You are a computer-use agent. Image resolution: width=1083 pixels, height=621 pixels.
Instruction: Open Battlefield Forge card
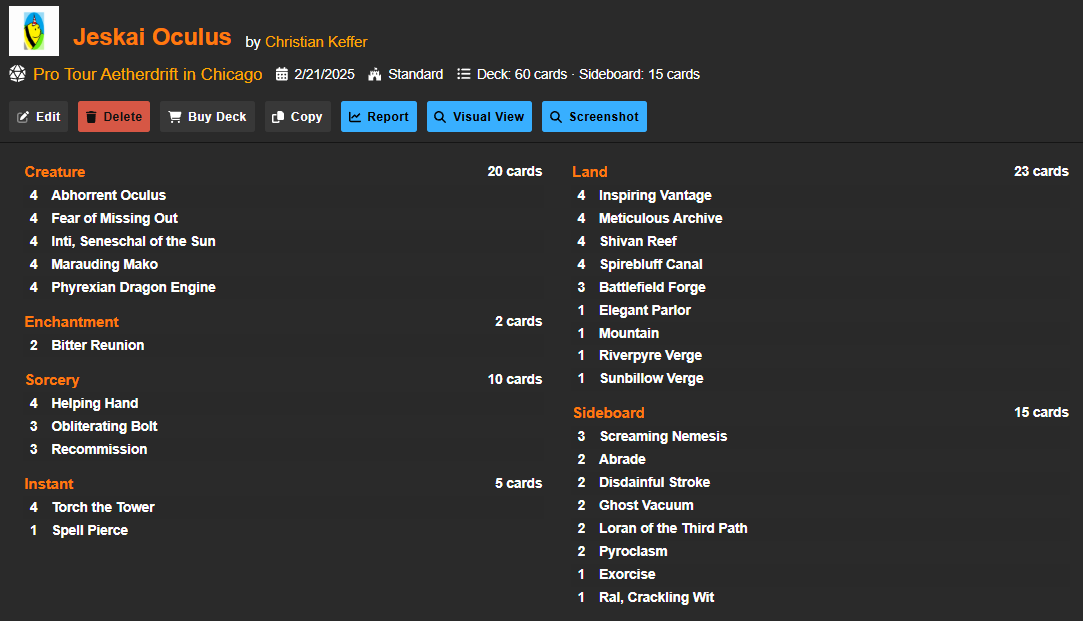click(x=653, y=287)
